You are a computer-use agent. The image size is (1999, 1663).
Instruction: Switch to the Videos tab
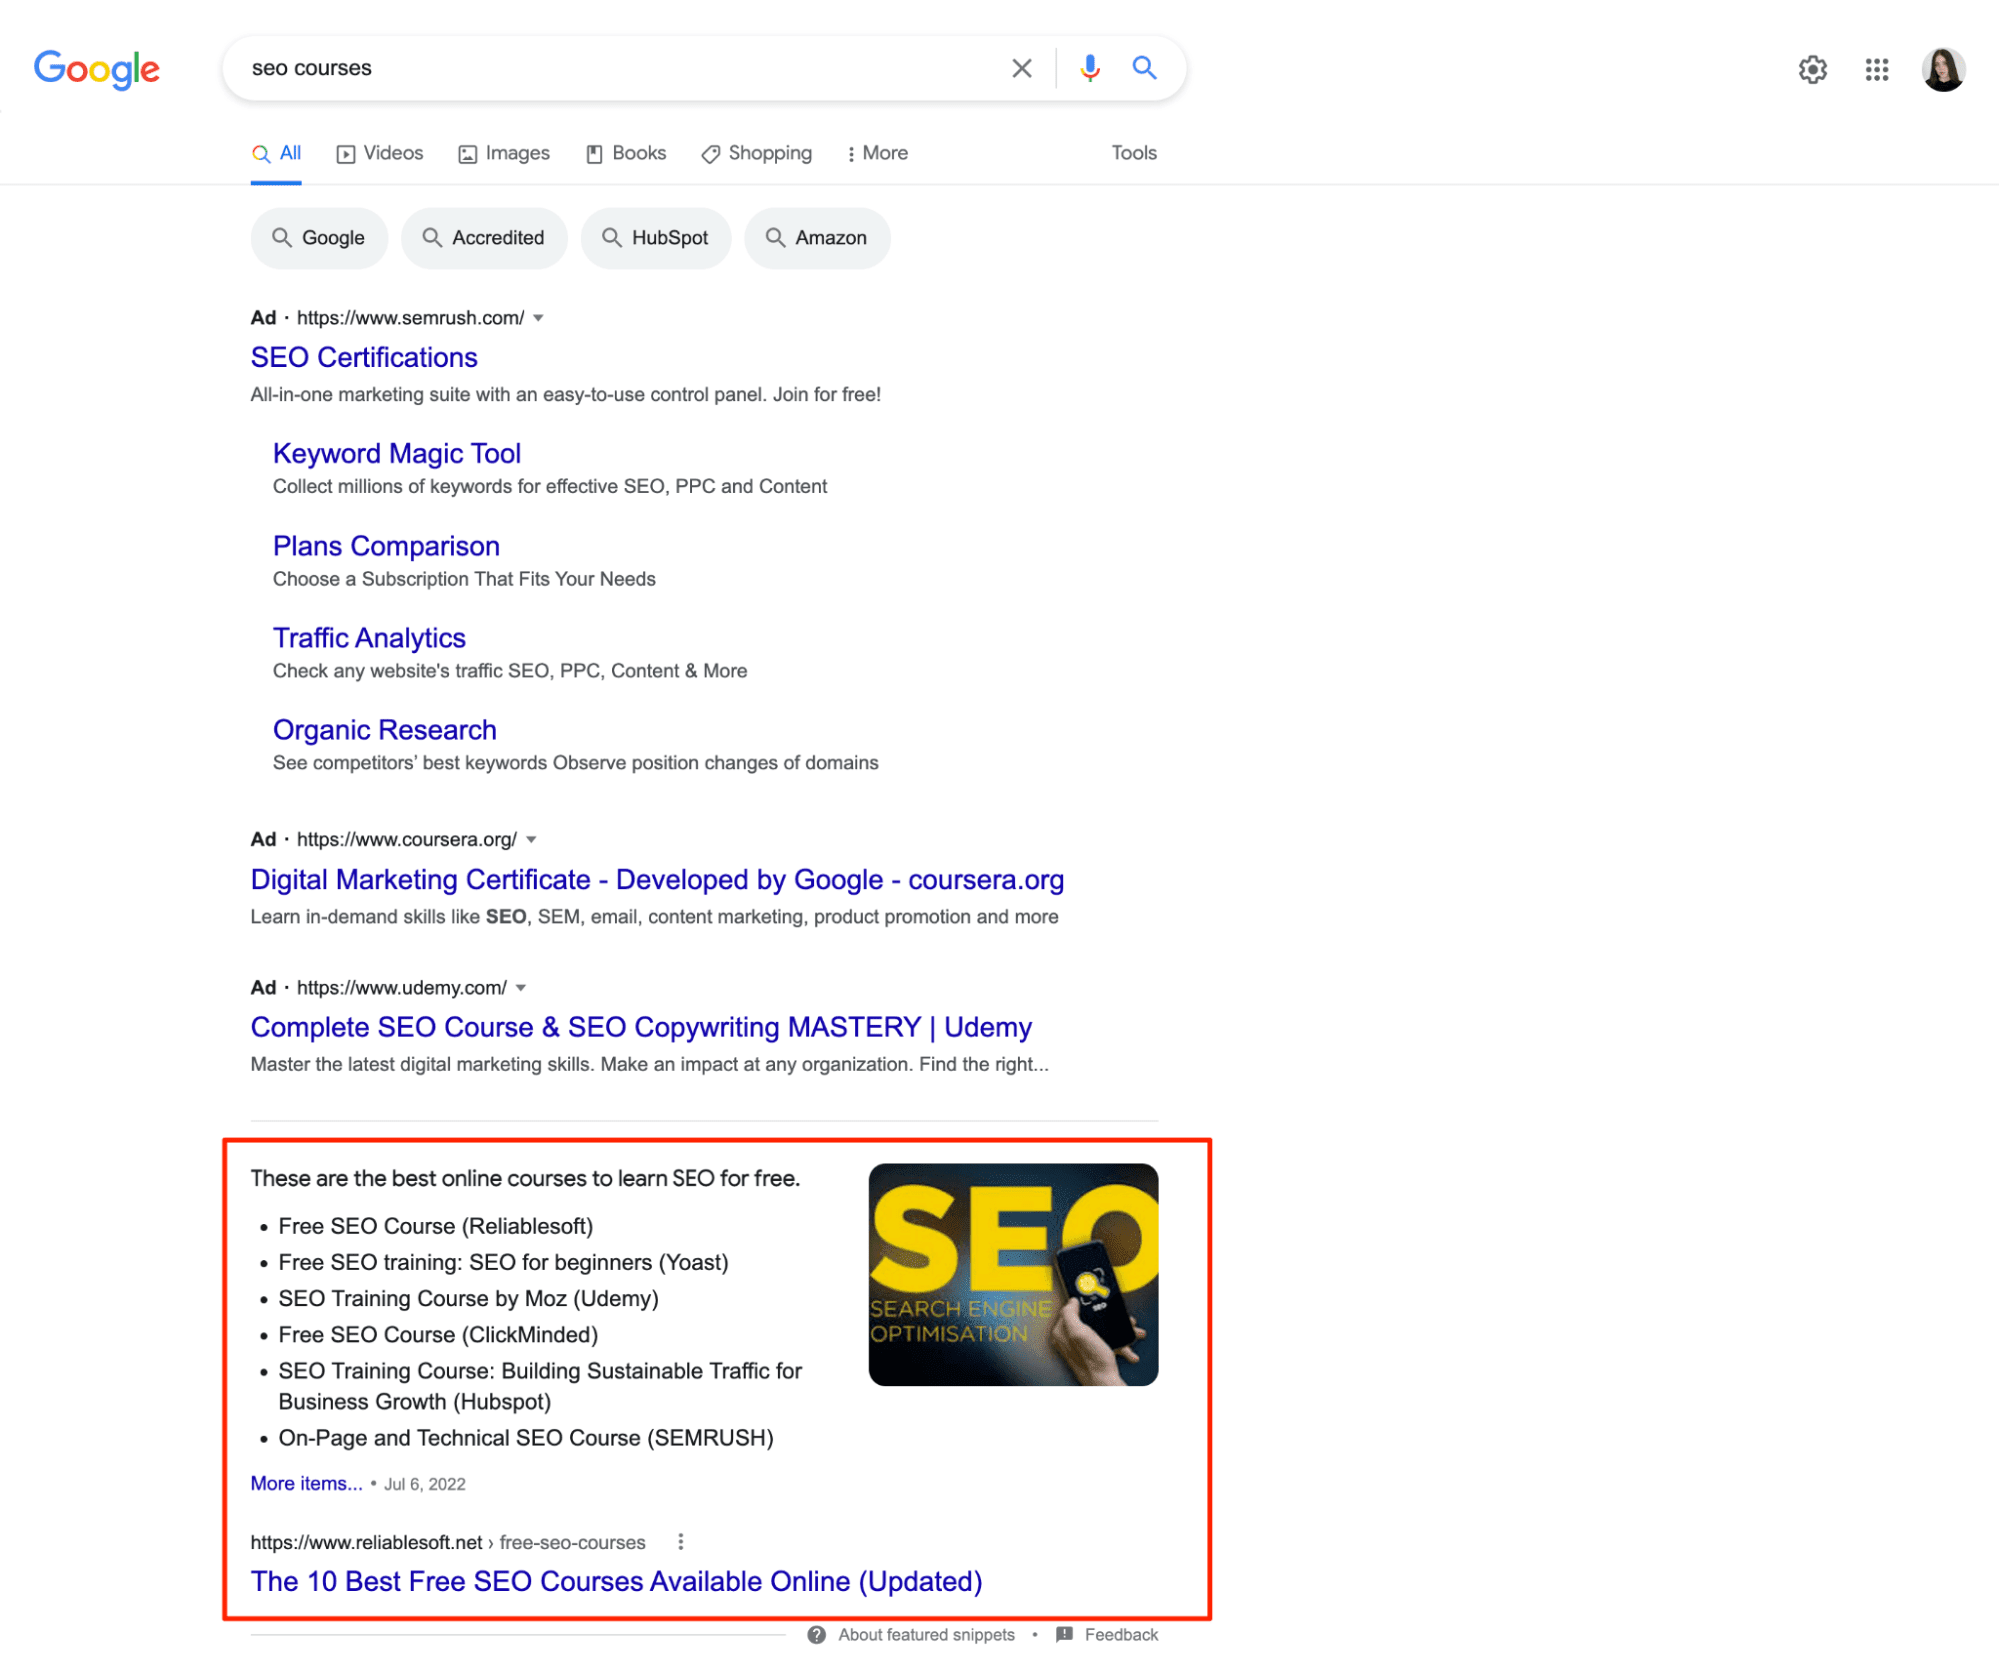(380, 153)
